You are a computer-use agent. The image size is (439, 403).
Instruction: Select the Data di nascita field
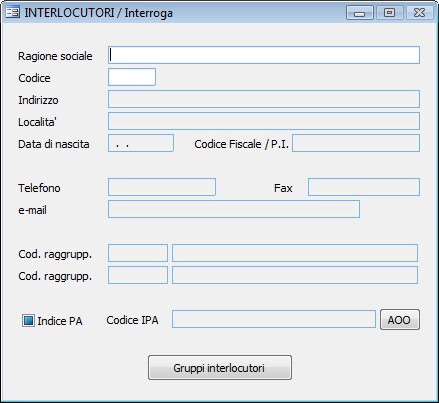point(141,143)
